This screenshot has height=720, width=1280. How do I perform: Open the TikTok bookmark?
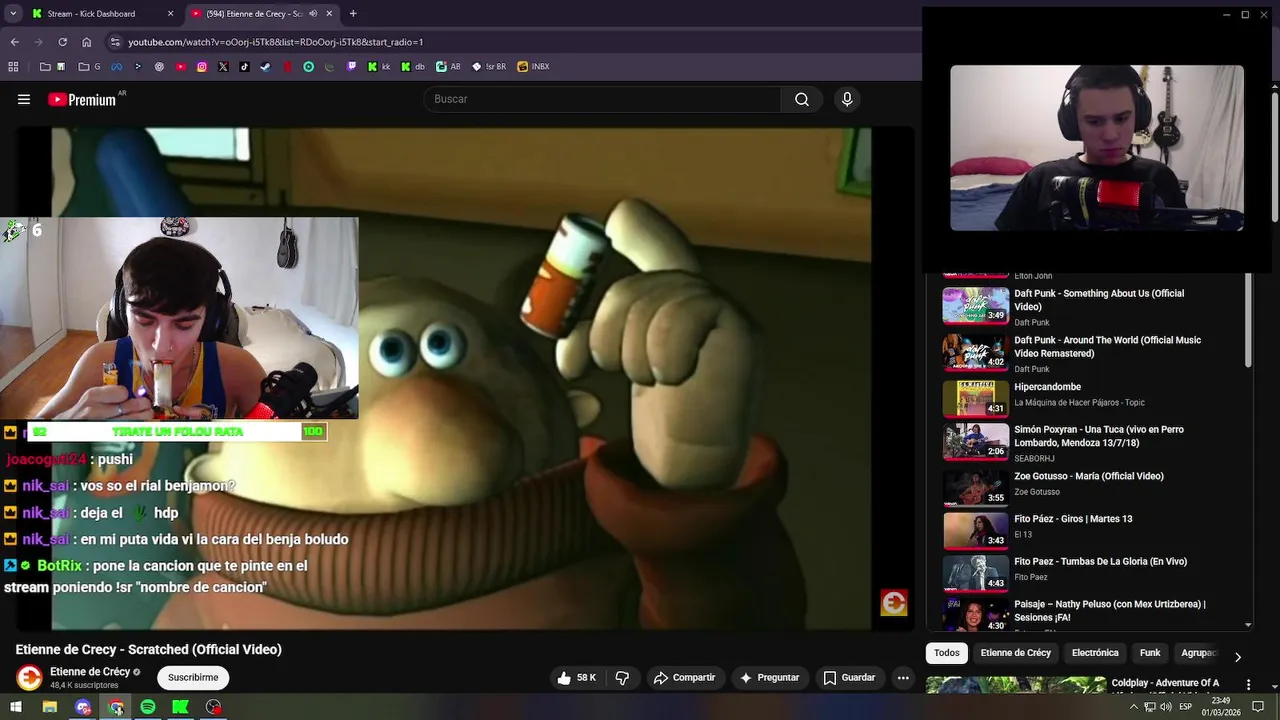tap(244, 67)
